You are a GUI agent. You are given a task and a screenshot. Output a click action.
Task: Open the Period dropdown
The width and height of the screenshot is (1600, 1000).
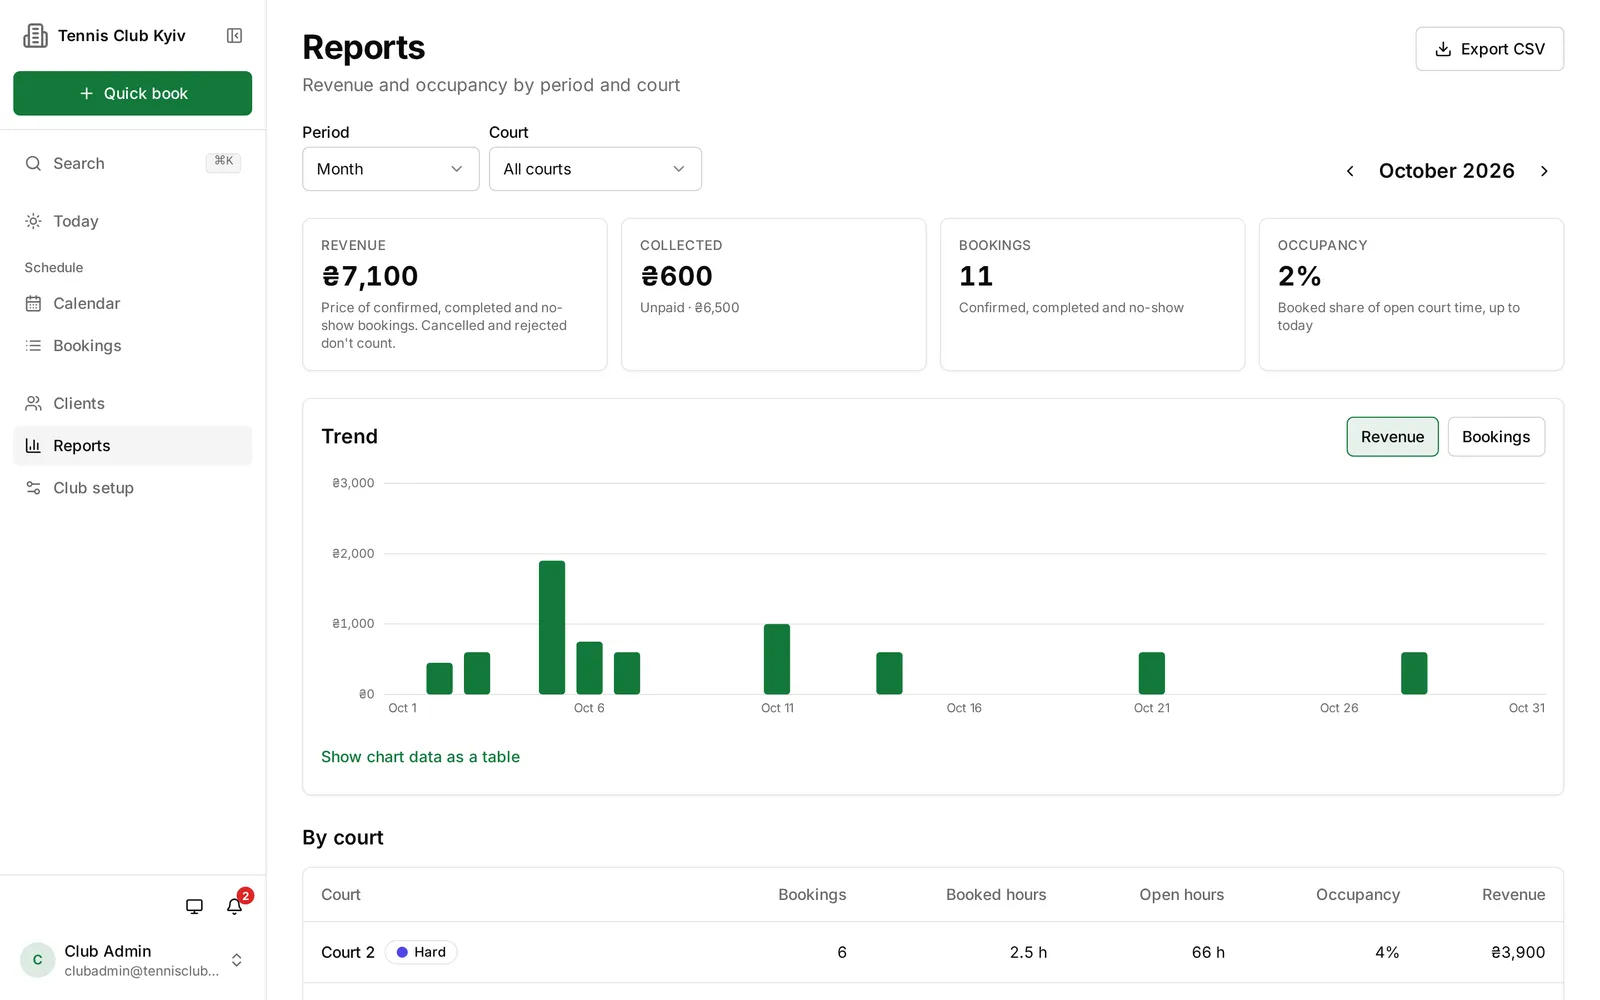[x=391, y=169]
